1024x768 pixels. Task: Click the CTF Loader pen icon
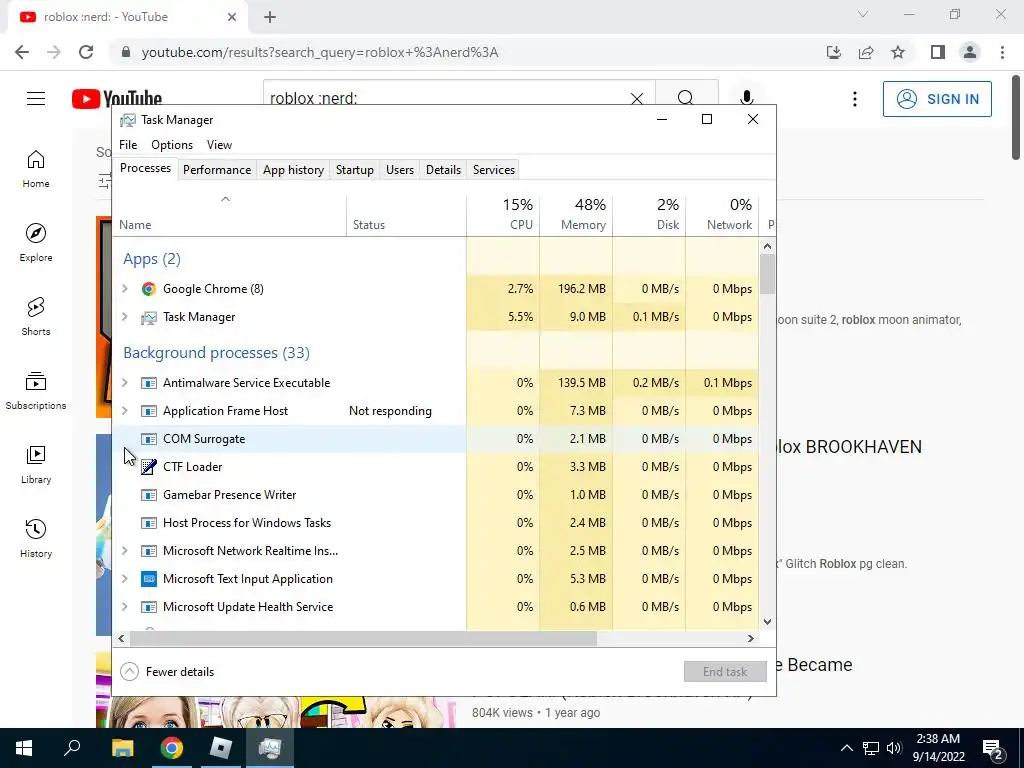[x=149, y=467]
